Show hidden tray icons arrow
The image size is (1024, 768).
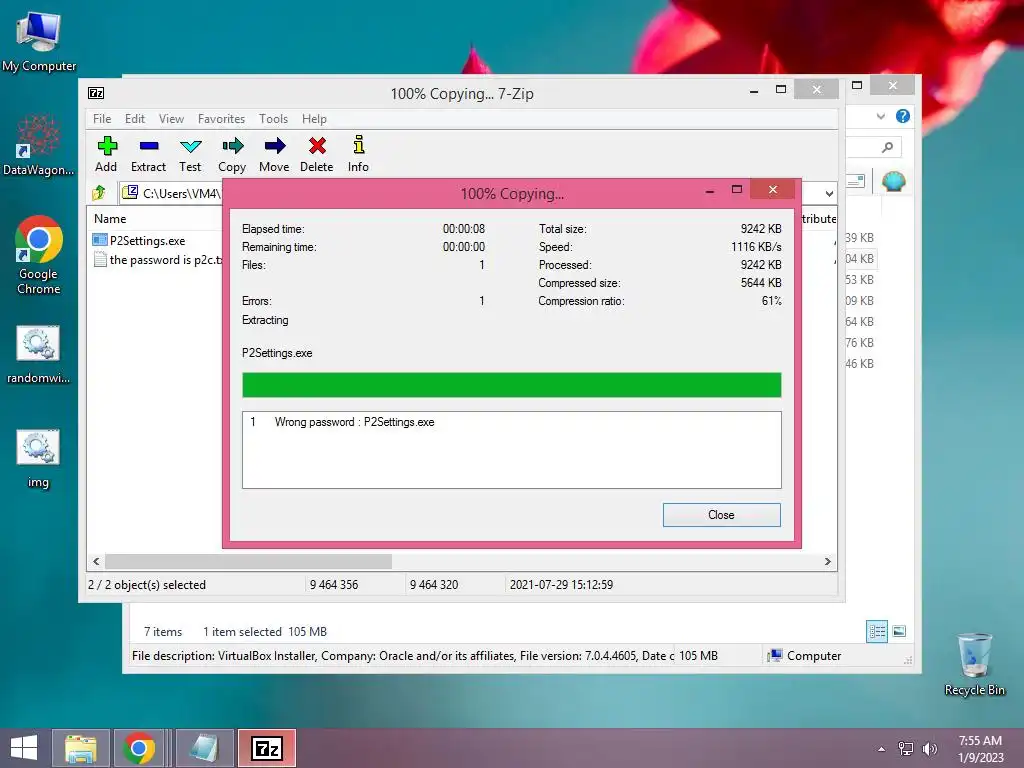(882, 749)
